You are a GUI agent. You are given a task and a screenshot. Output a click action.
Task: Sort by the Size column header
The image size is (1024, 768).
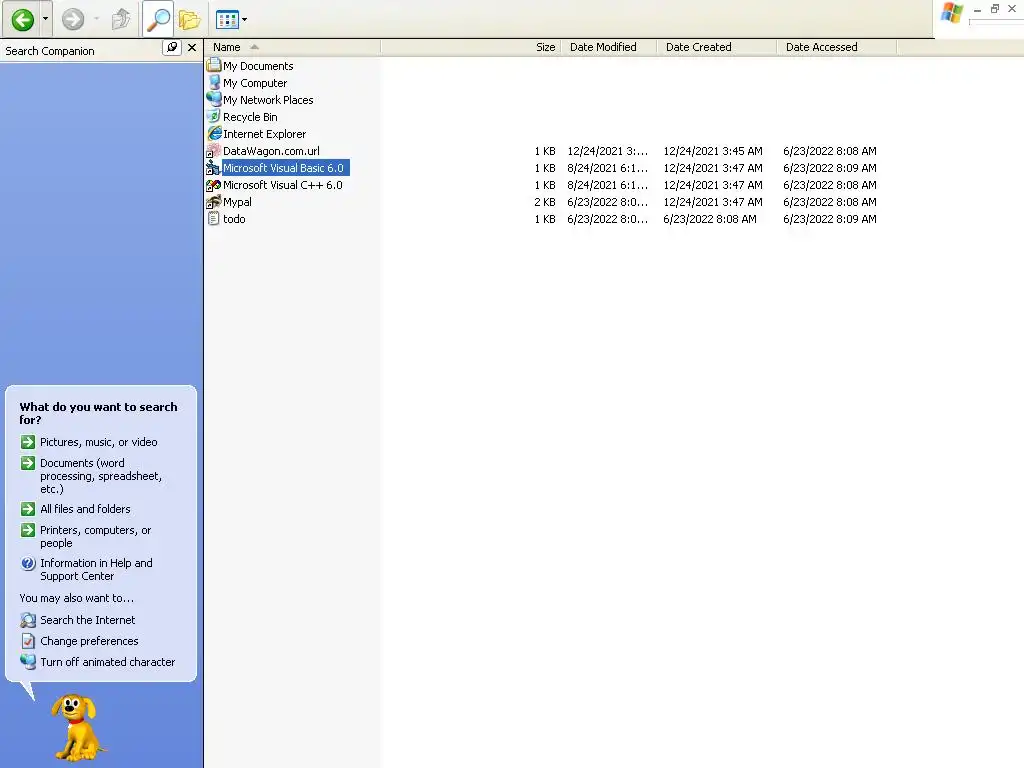pos(470,47)
